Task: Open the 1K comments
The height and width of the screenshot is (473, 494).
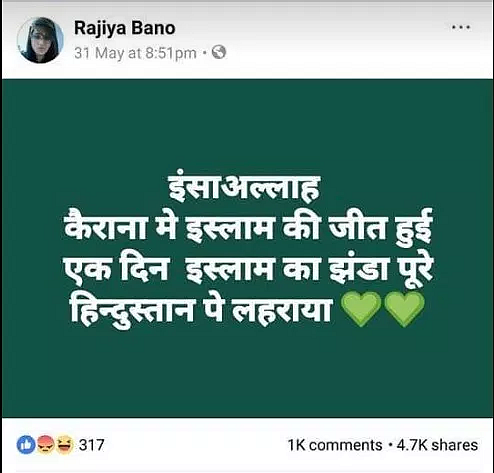Action: pos(335,445)
